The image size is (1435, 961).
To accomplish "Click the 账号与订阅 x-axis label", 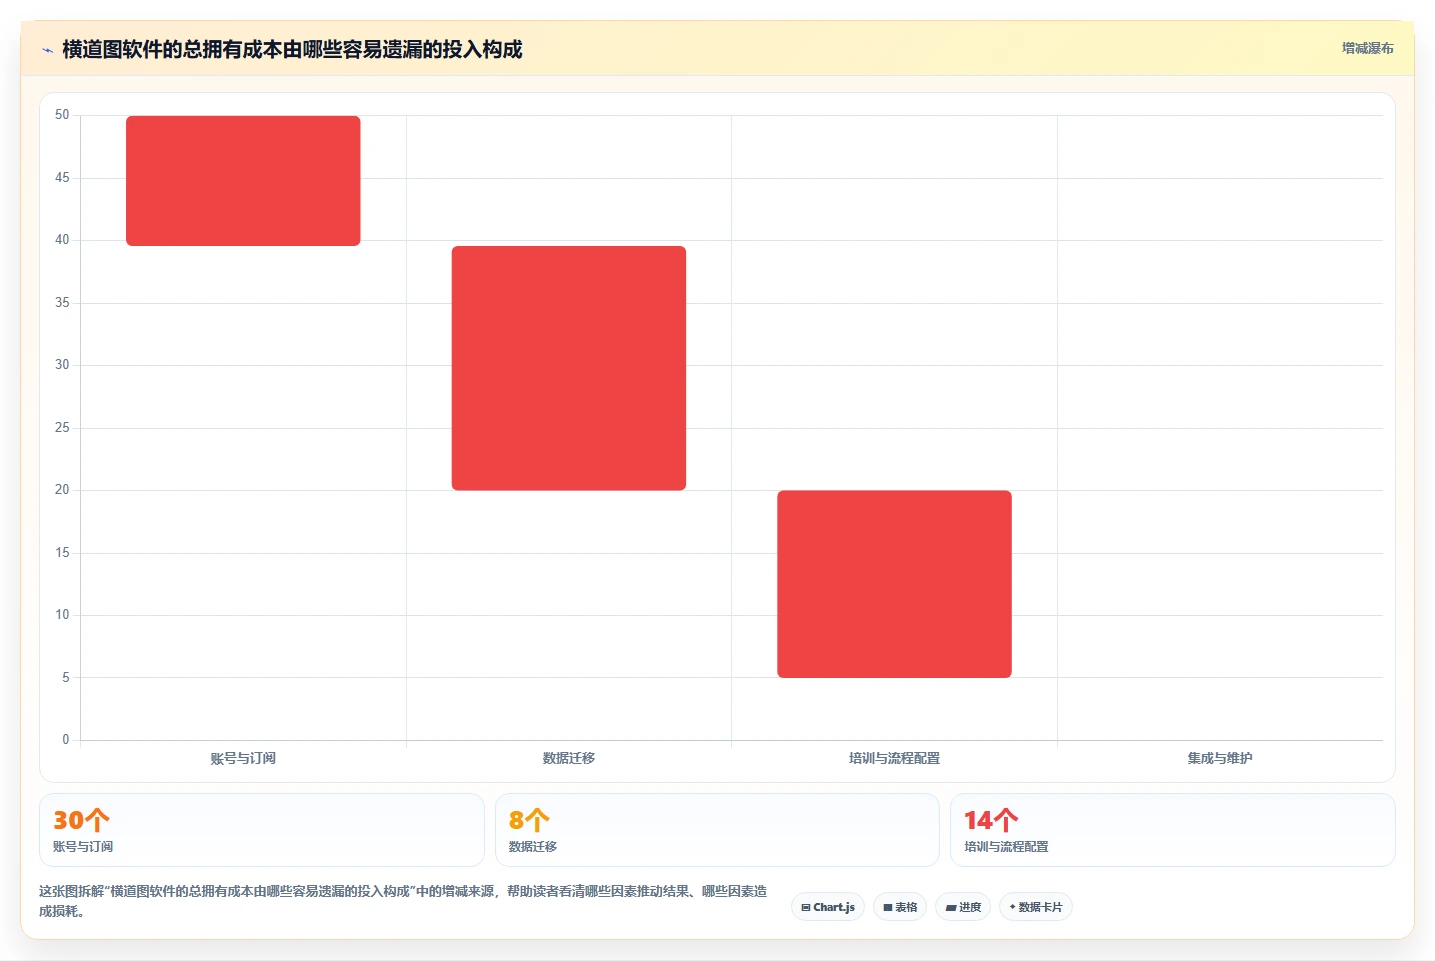I will click(243, 758).
